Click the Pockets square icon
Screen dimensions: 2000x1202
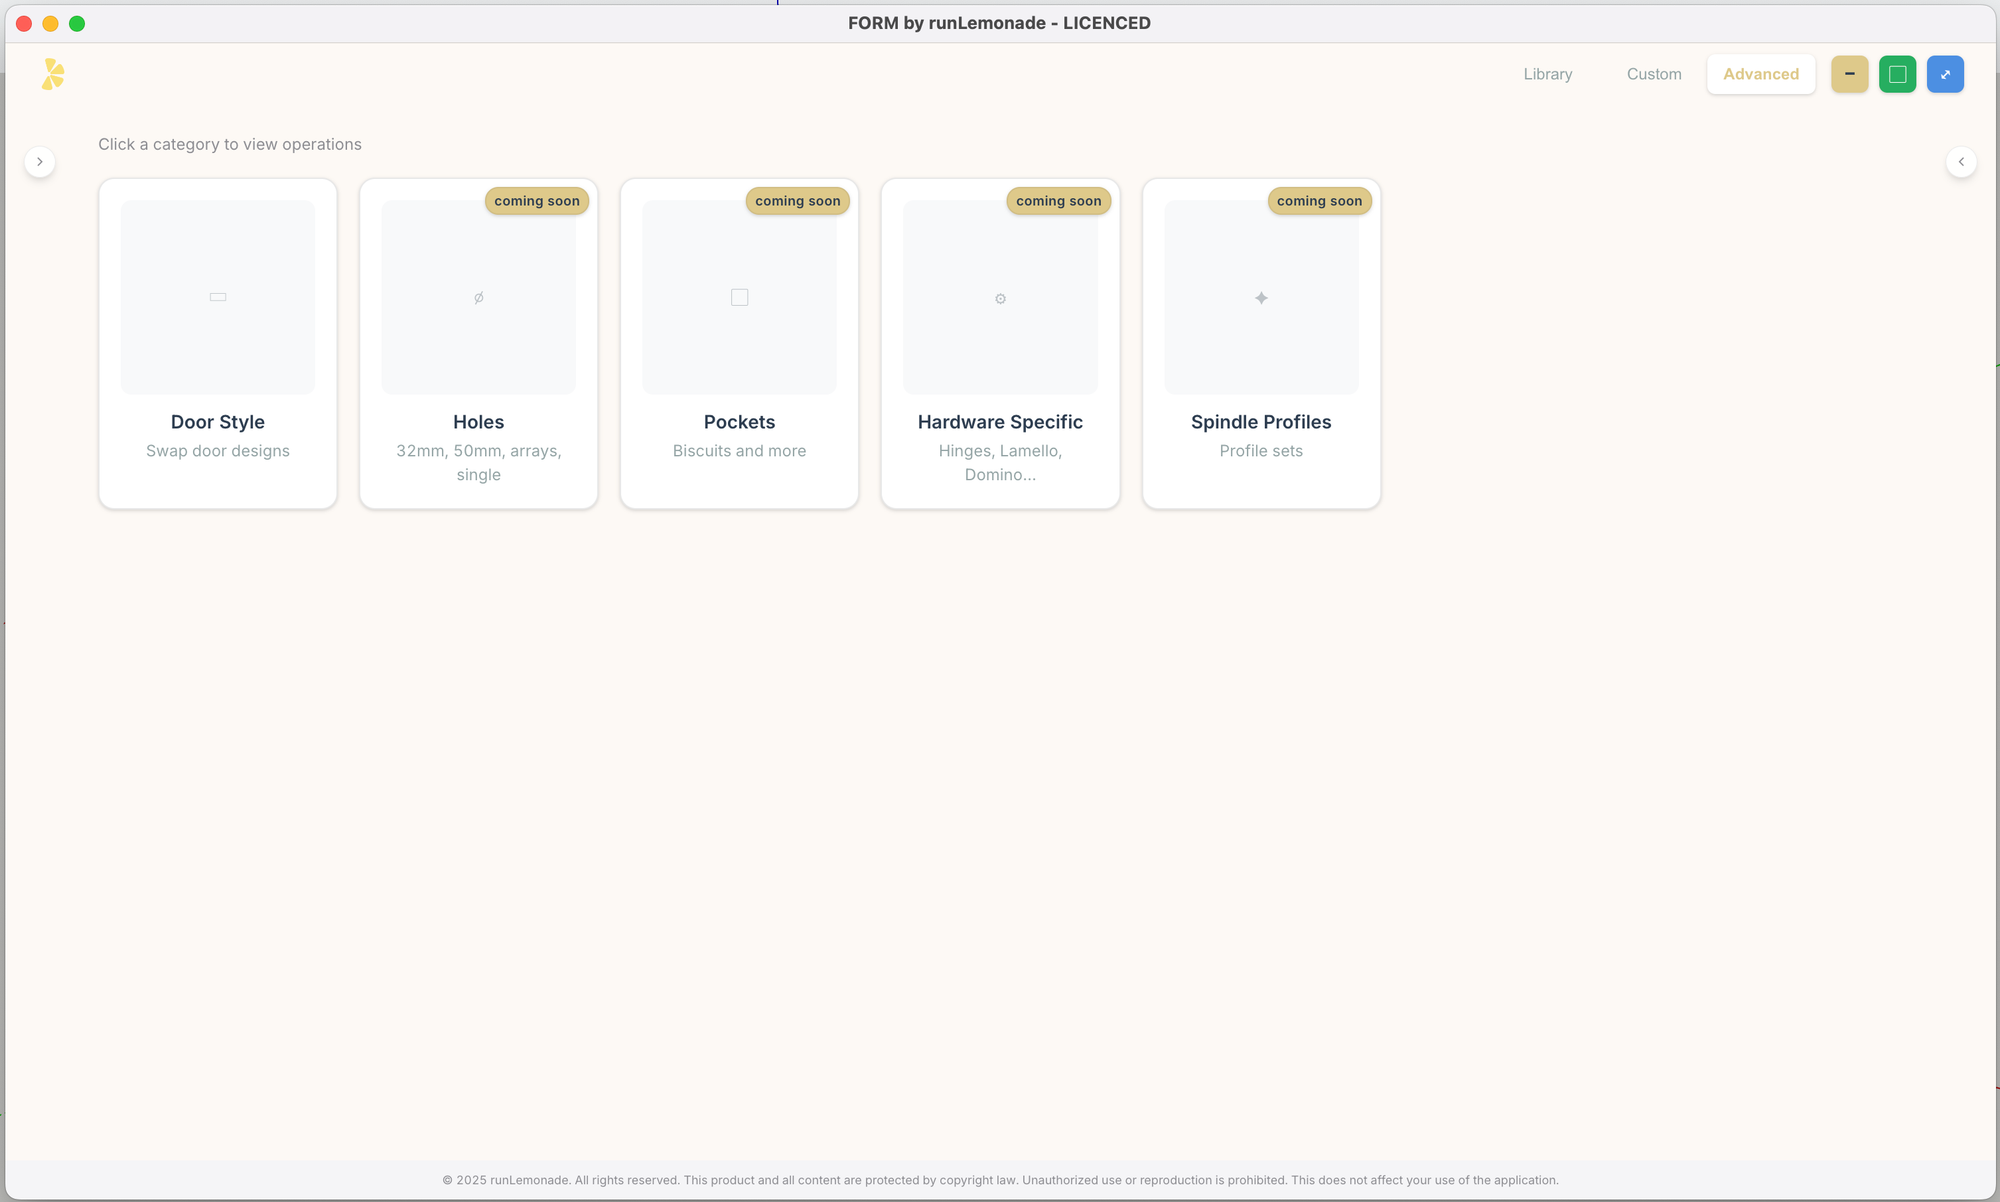[740, 297]
